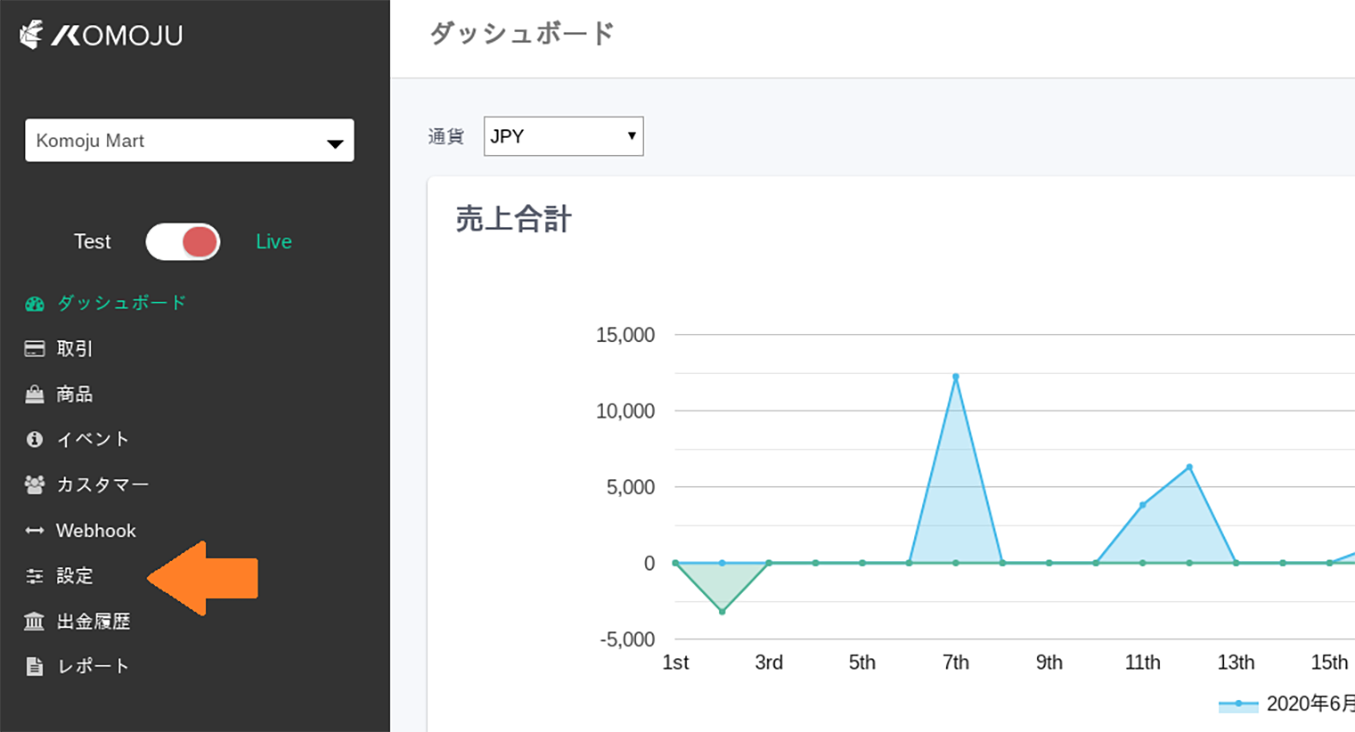This screenshot has width=1355, height=732.
Task: Open the Webhook page
Action: point(96,531)
